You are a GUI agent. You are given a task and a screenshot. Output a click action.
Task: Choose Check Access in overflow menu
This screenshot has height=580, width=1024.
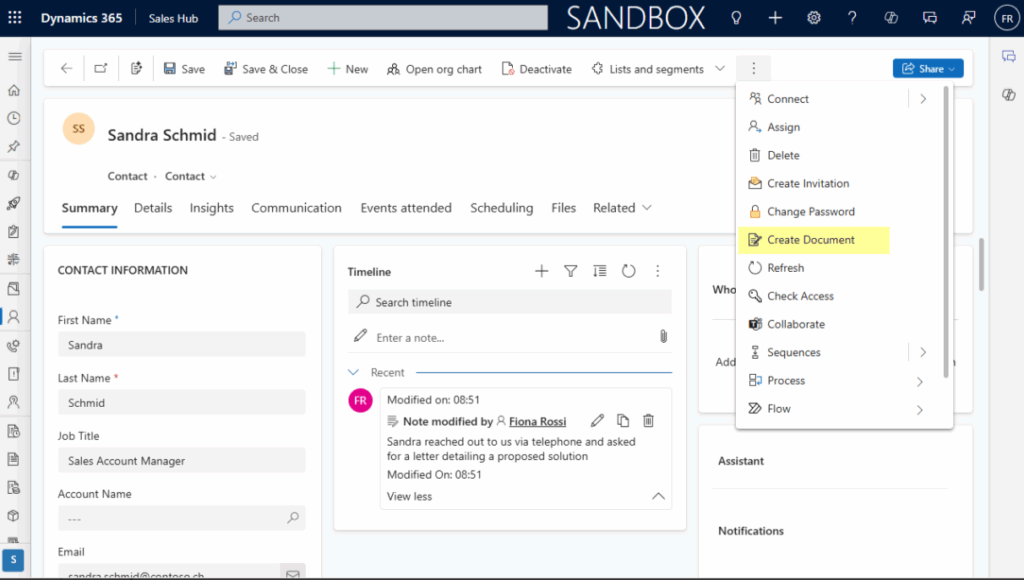coord(799,296)
